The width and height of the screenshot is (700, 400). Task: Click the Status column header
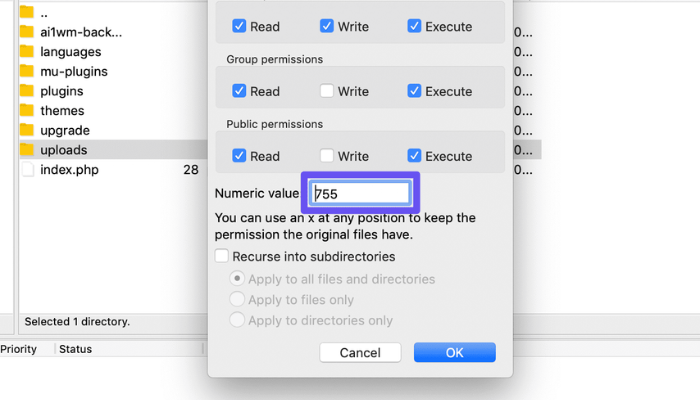click(76, 349)
